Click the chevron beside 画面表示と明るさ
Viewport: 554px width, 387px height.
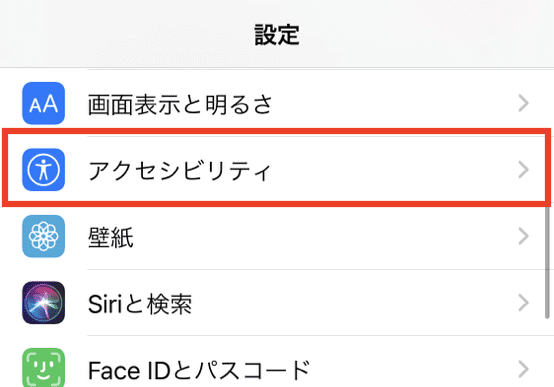click(524, 103)
